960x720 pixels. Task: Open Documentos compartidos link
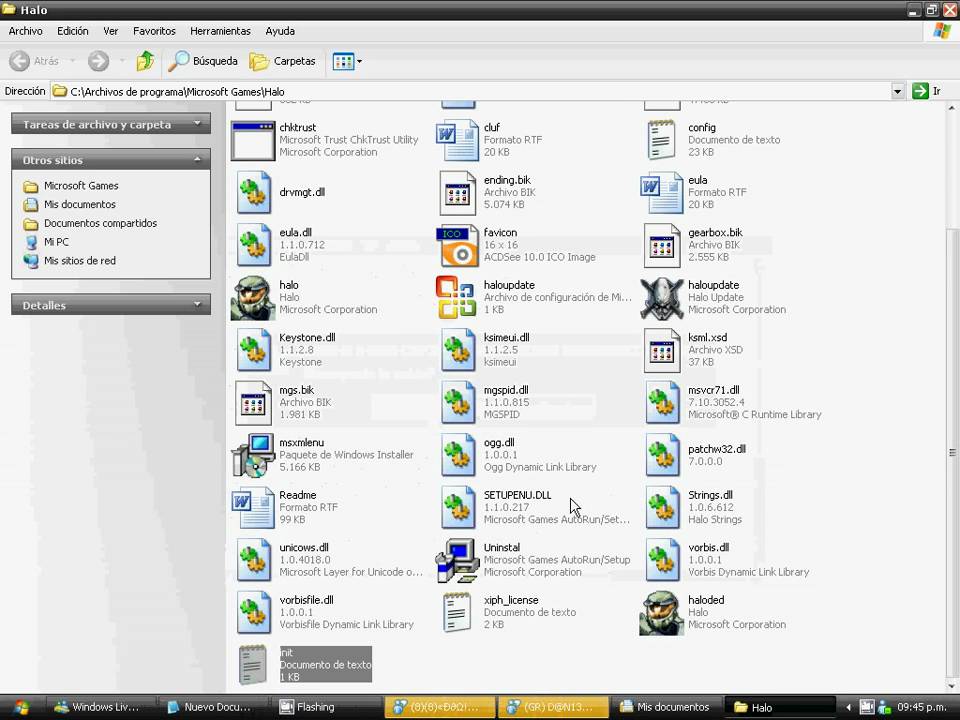click(100, 223)
